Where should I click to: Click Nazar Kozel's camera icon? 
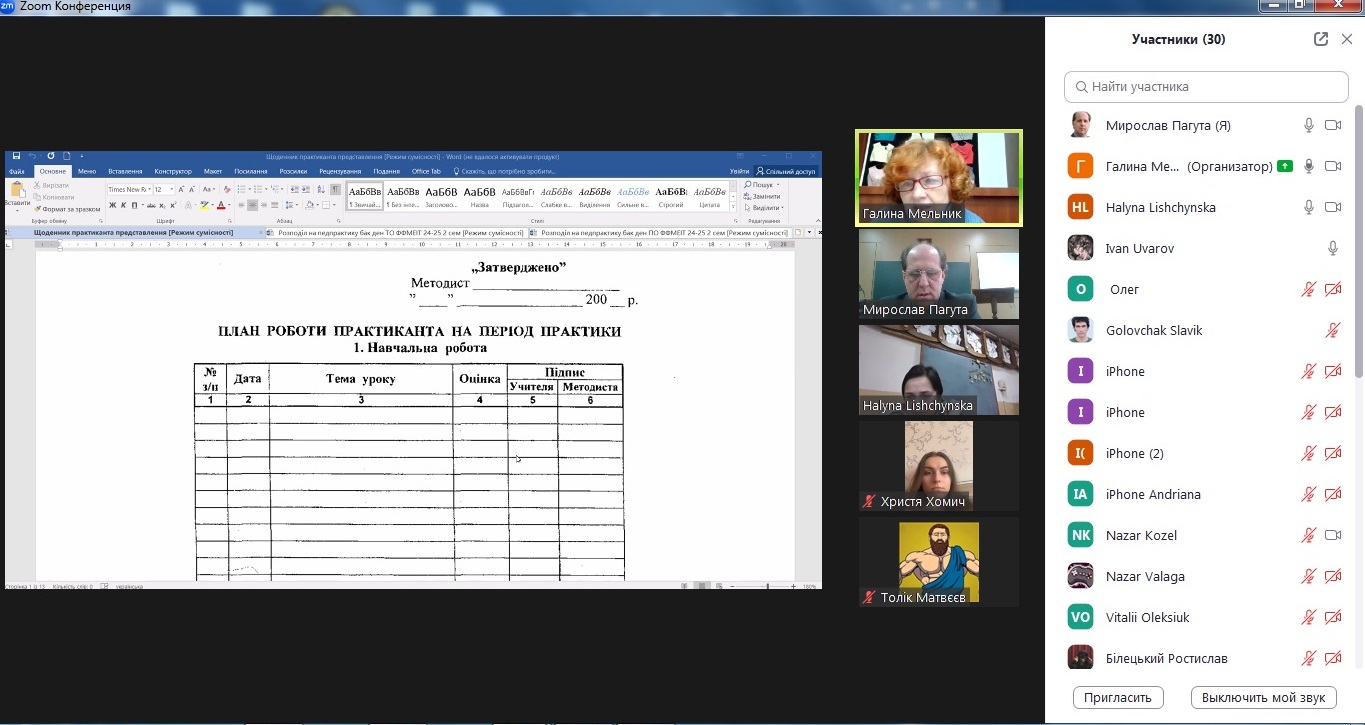tap(1332, 535)
